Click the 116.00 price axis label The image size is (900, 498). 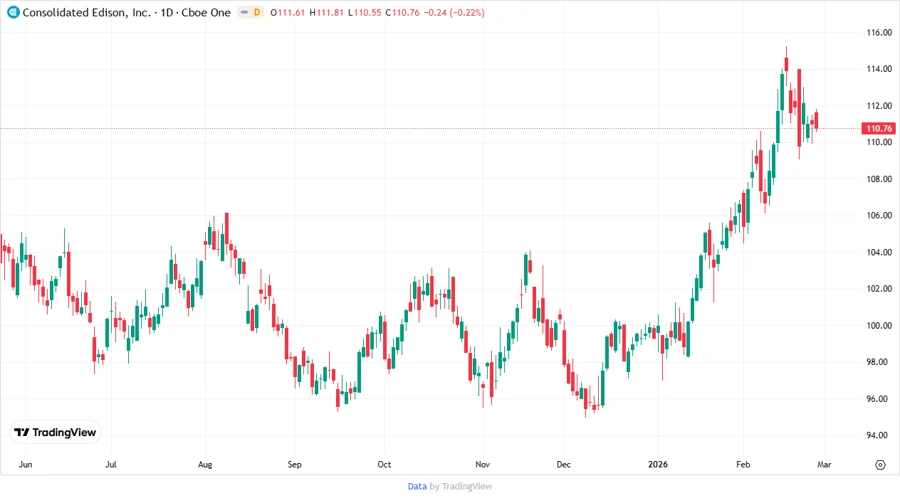pyautogui.click(x=879, y=33)
